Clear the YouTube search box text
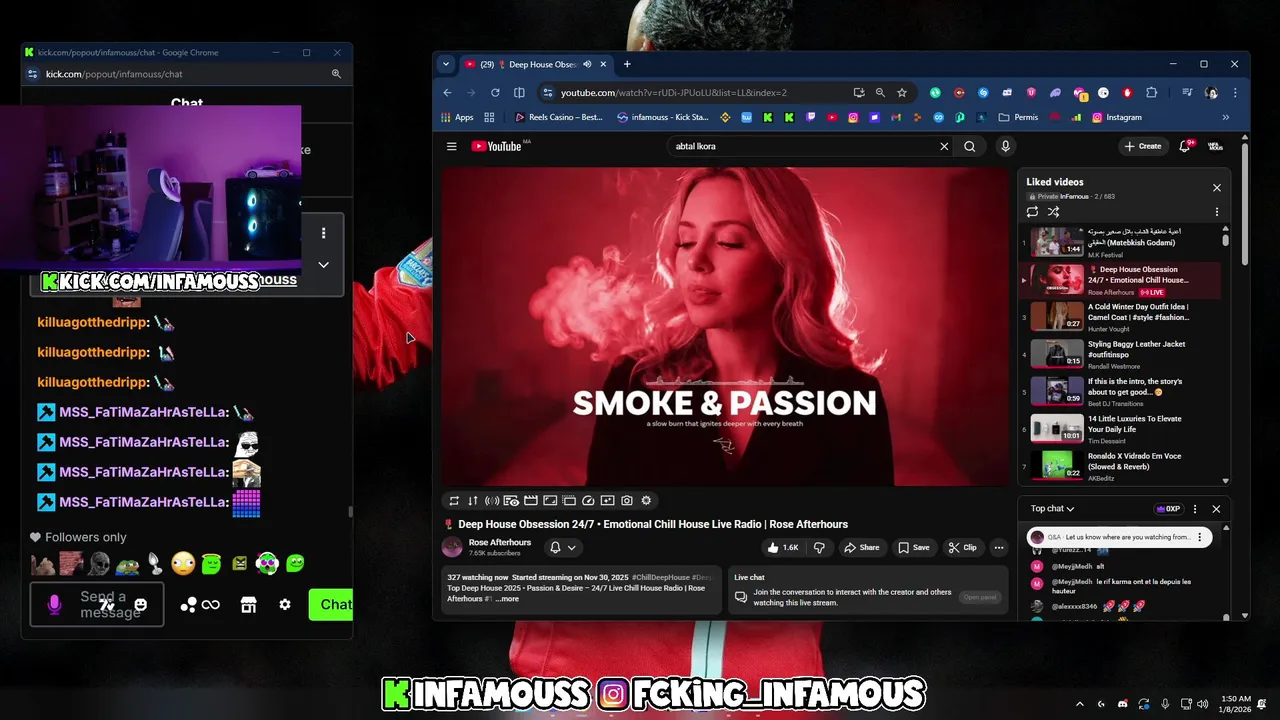The width and height of the screenshot is (1280, 720). [x=944, y=146]
